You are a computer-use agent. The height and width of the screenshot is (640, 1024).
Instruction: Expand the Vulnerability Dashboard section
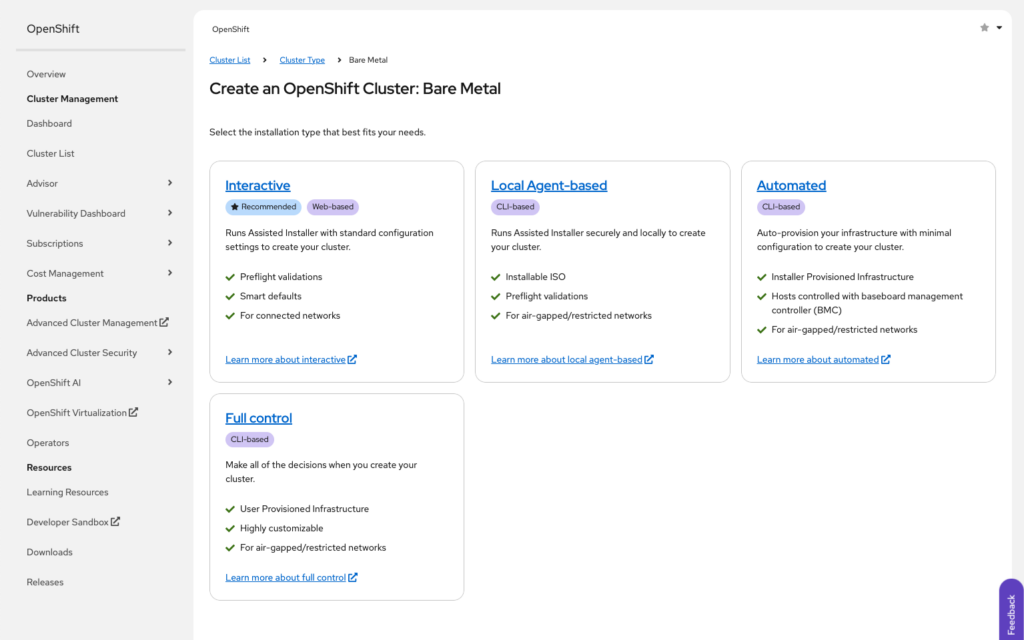[170, 213]
